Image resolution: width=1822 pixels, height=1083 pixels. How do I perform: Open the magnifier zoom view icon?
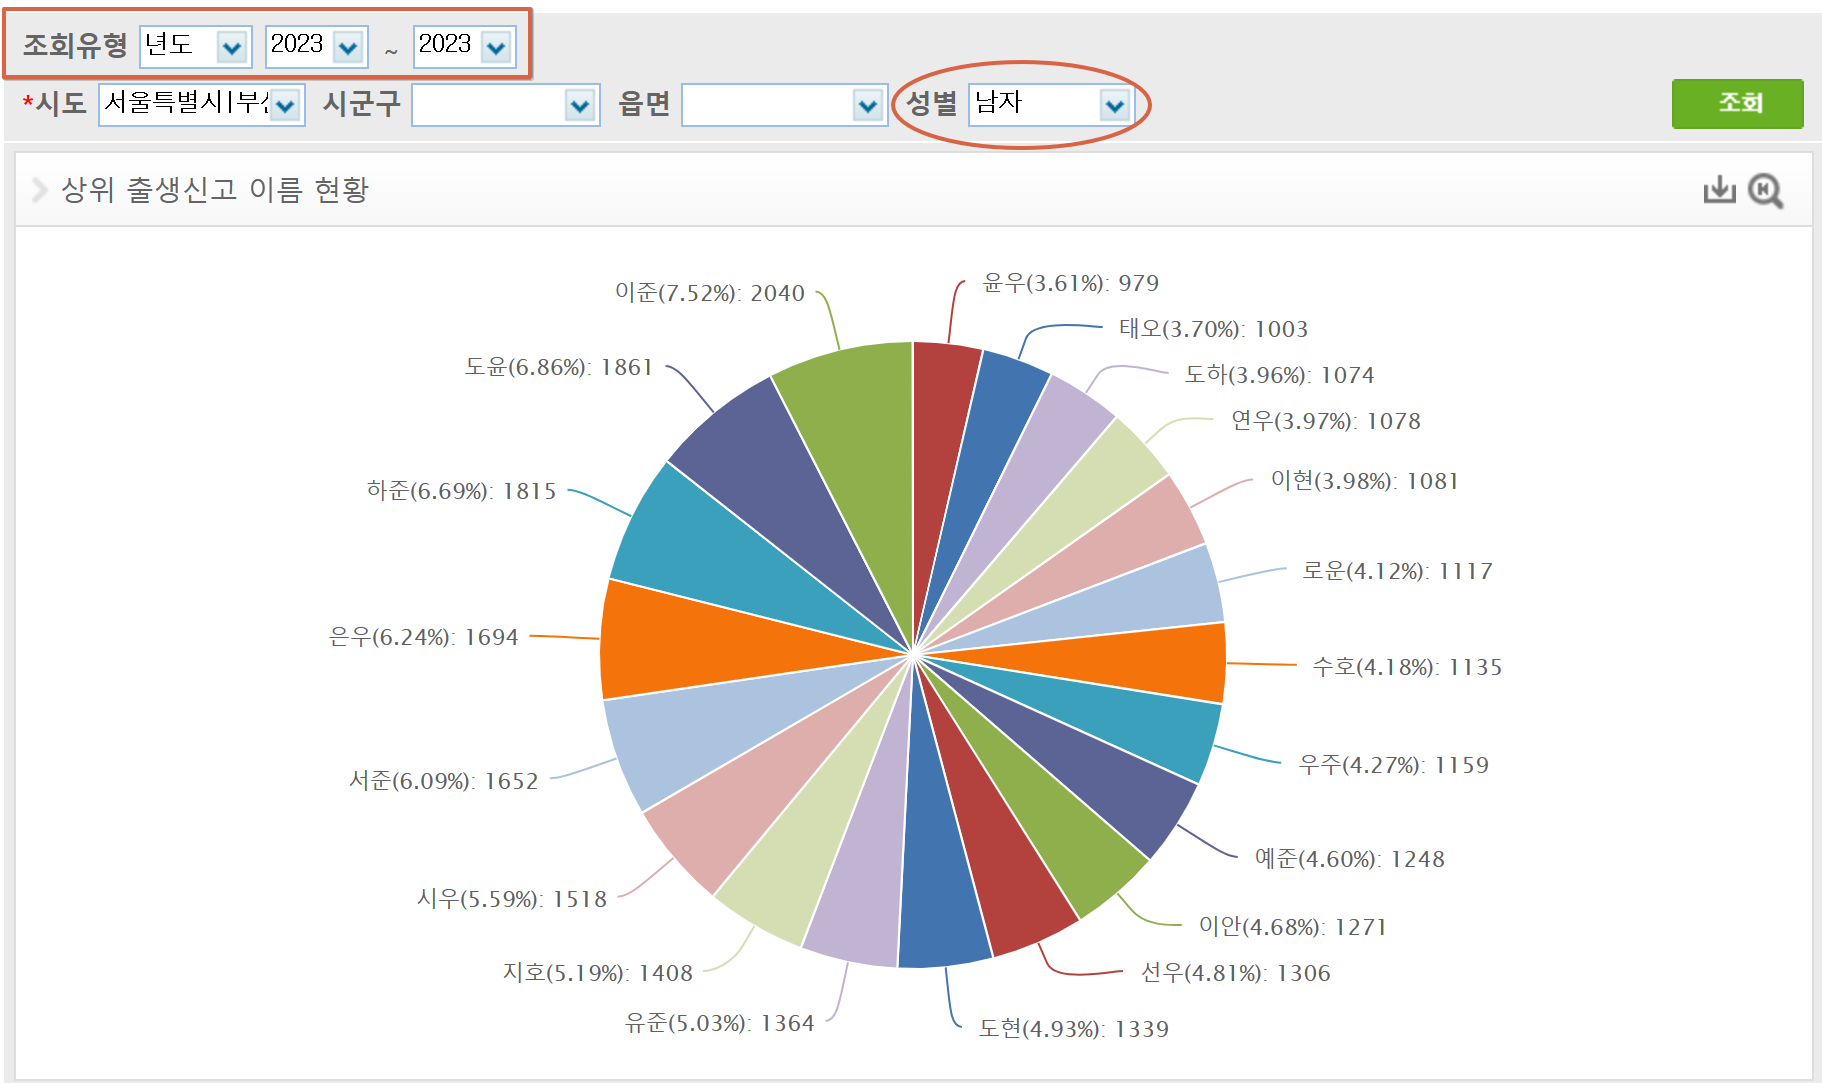pos(1766,190)
